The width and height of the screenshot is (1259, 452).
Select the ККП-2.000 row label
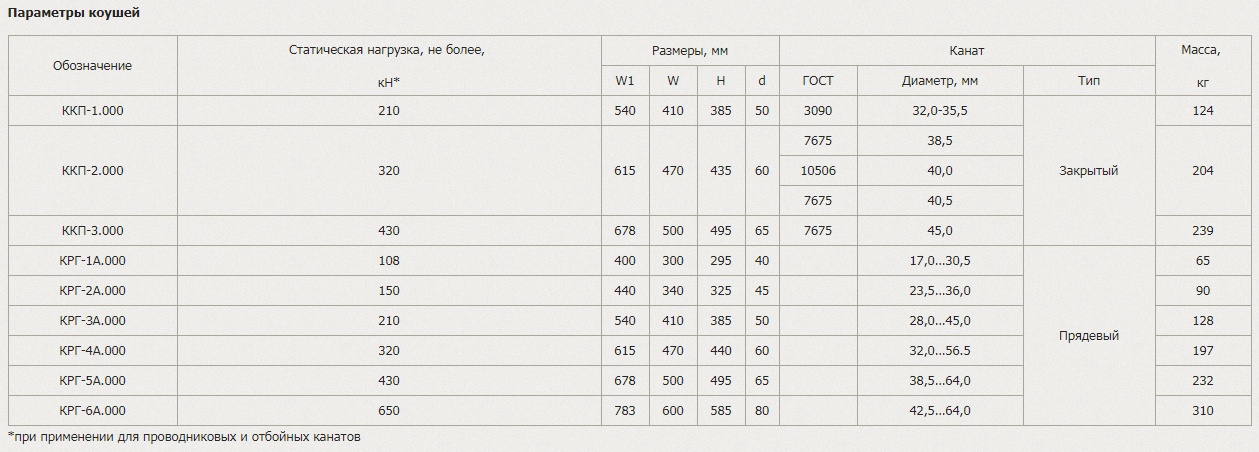(x=93, y=171)
